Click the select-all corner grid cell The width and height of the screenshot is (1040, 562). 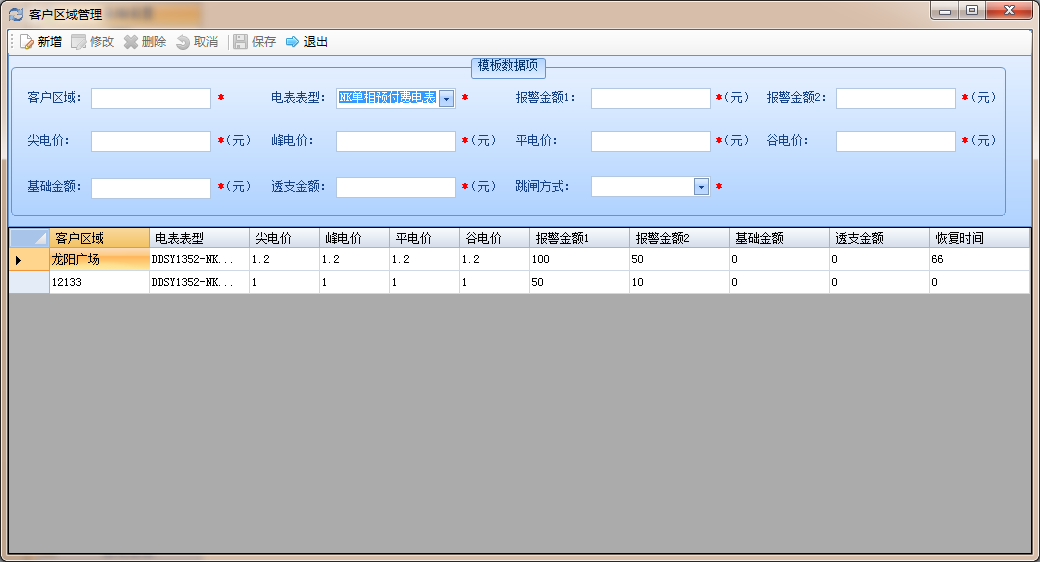pyautogui.click(x=29, y=238)
